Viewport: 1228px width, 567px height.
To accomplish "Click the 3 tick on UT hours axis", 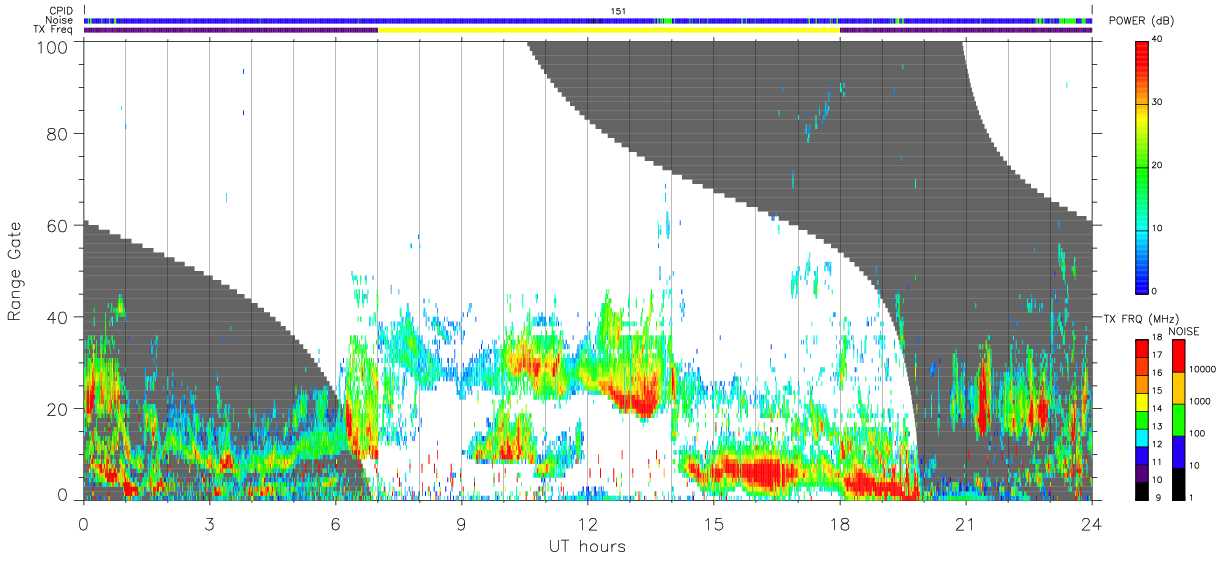I will coord(209,522).
